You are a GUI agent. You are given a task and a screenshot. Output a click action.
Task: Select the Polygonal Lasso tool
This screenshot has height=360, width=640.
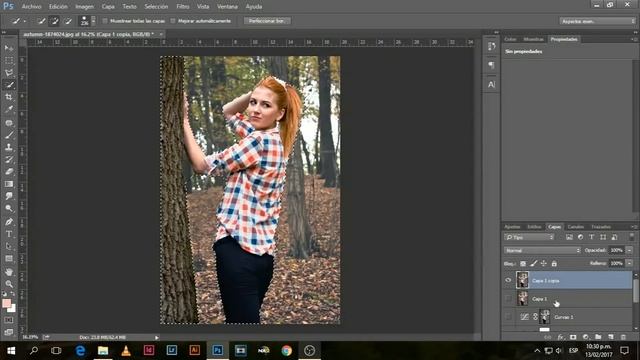coord(9,73)
